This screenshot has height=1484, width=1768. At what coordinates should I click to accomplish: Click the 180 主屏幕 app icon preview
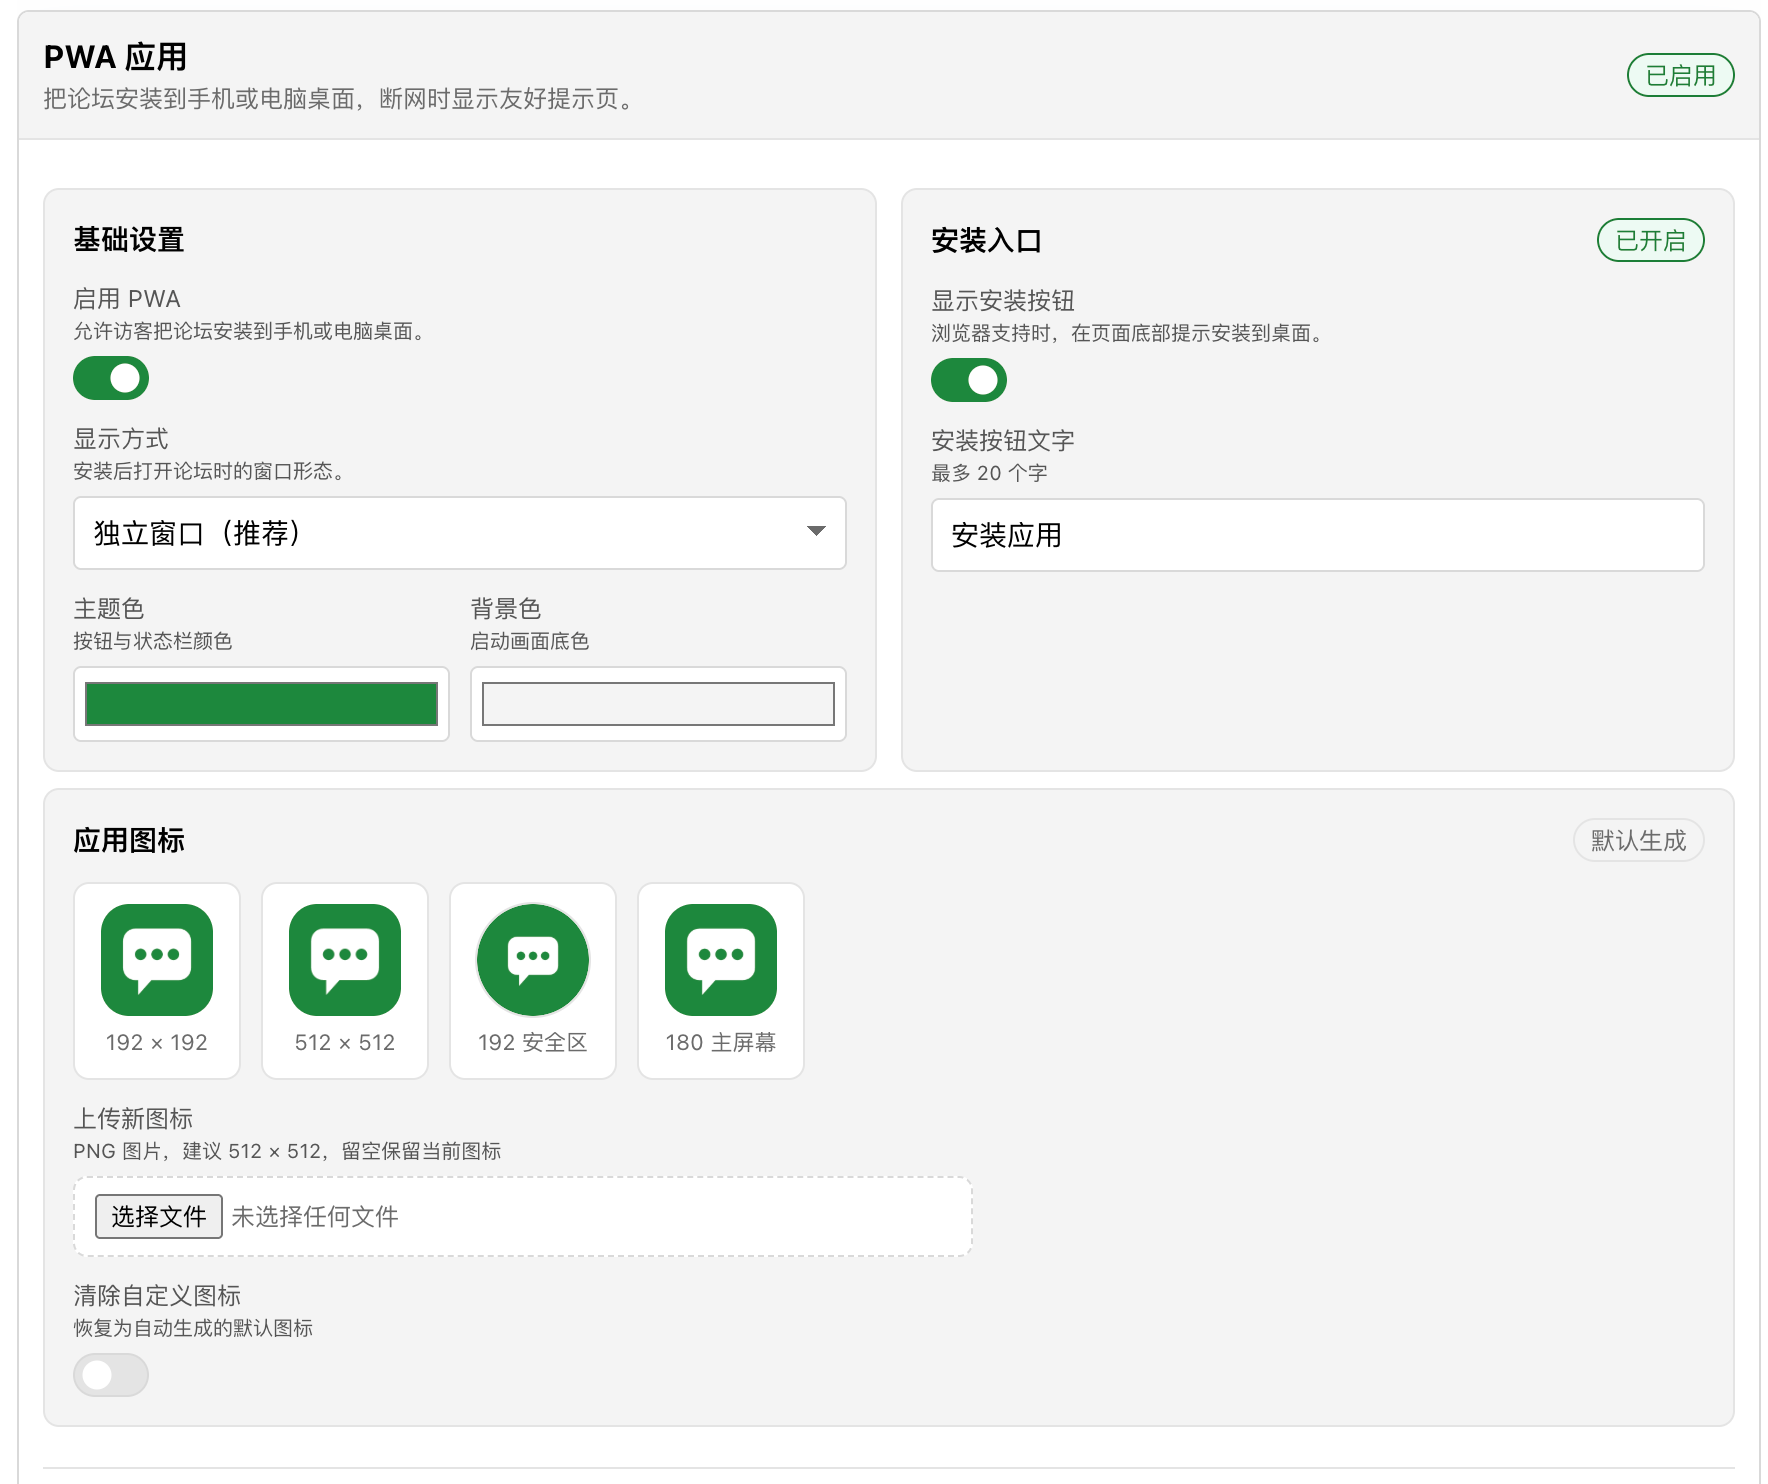pos(721,960)
